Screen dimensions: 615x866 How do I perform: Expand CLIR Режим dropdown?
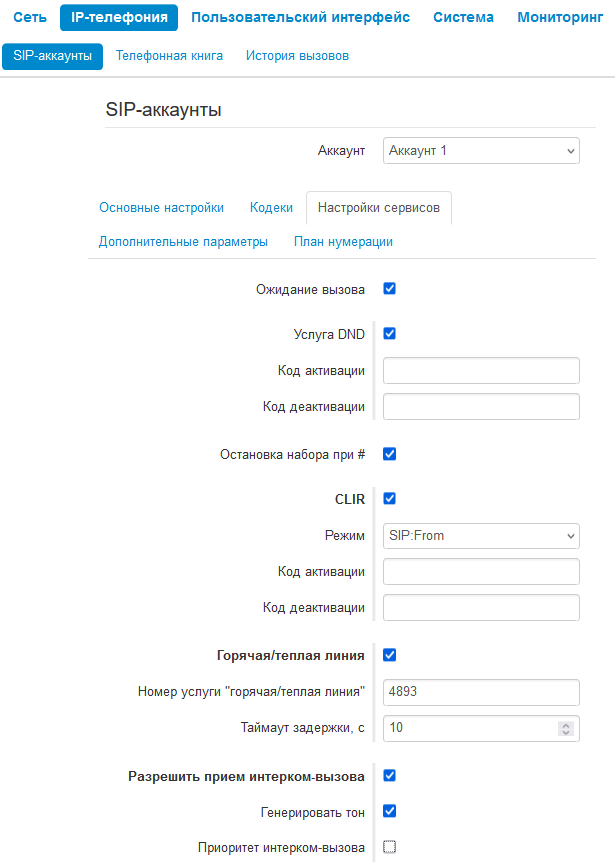(481, 536)
